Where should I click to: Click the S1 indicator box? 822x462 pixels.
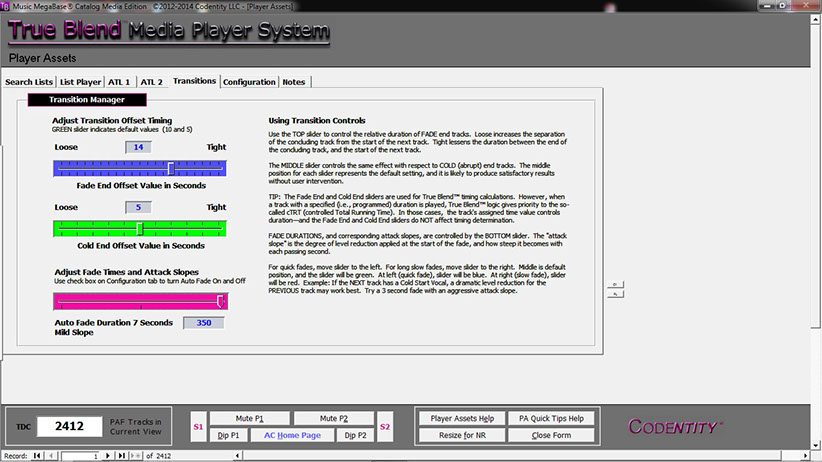point(198,427)
